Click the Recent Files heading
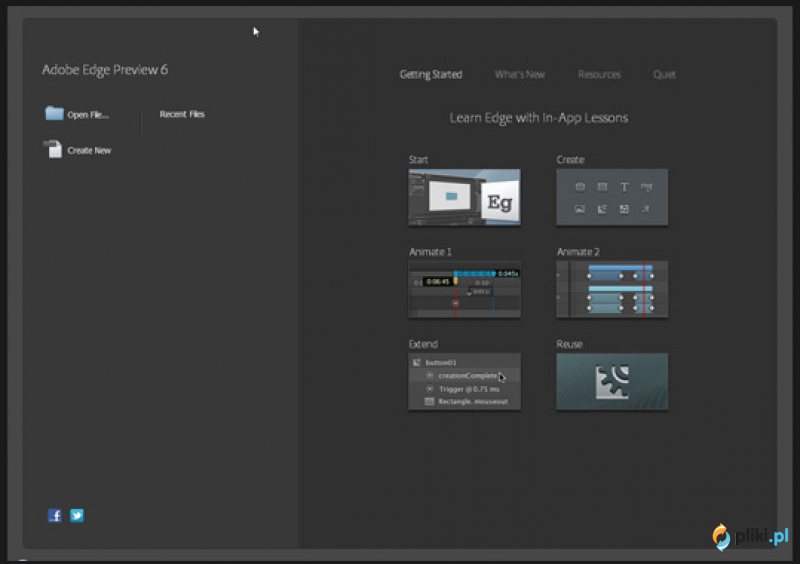Screen dimensions: 800x564 (182, 114)
